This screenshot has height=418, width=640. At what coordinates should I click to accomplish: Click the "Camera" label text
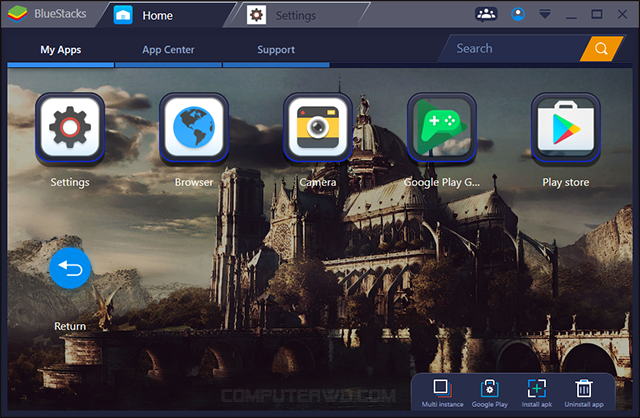pos(318,182)
